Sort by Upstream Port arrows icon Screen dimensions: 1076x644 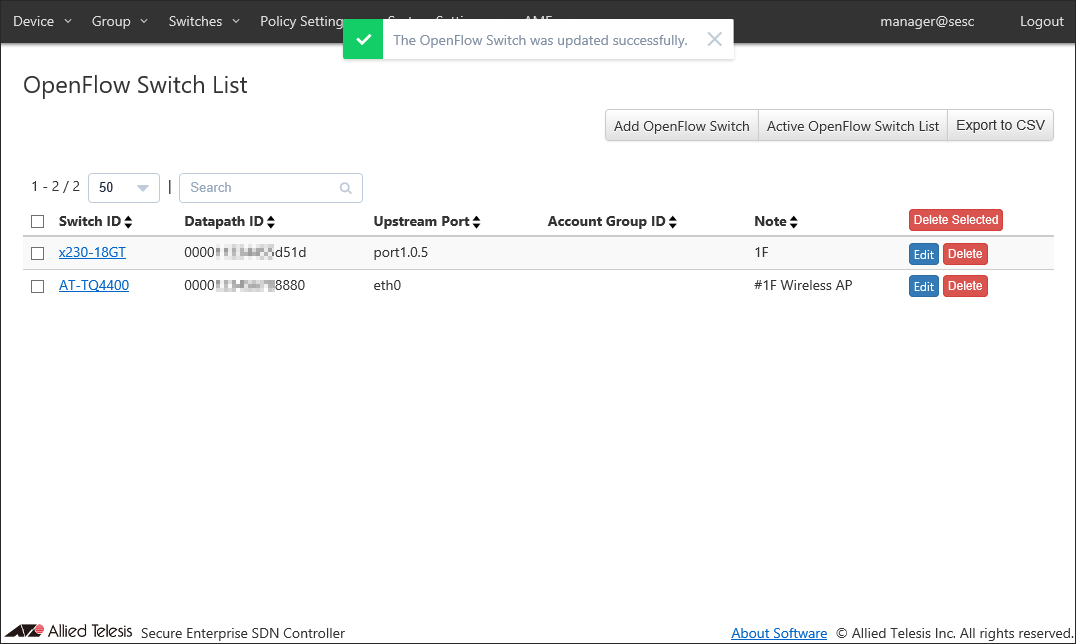477,222
